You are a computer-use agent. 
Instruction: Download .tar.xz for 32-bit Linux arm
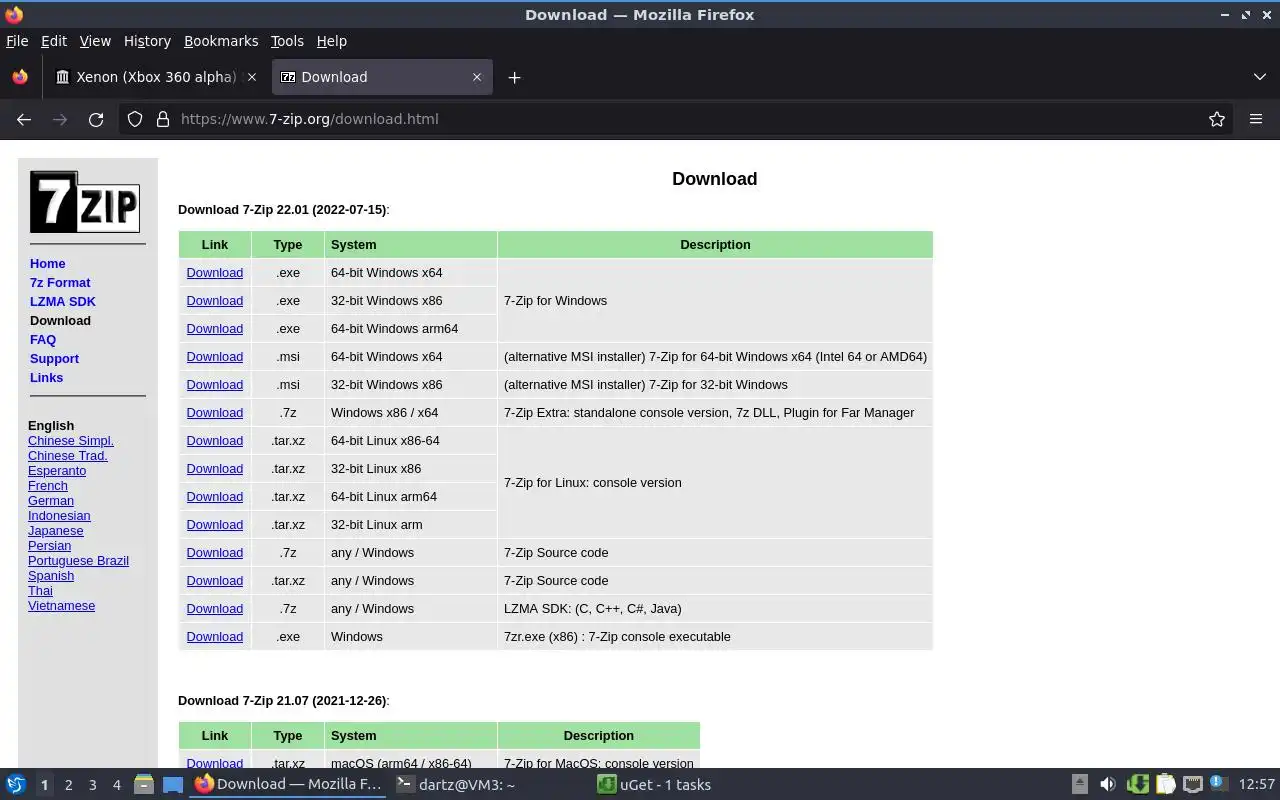coord(214,525)
